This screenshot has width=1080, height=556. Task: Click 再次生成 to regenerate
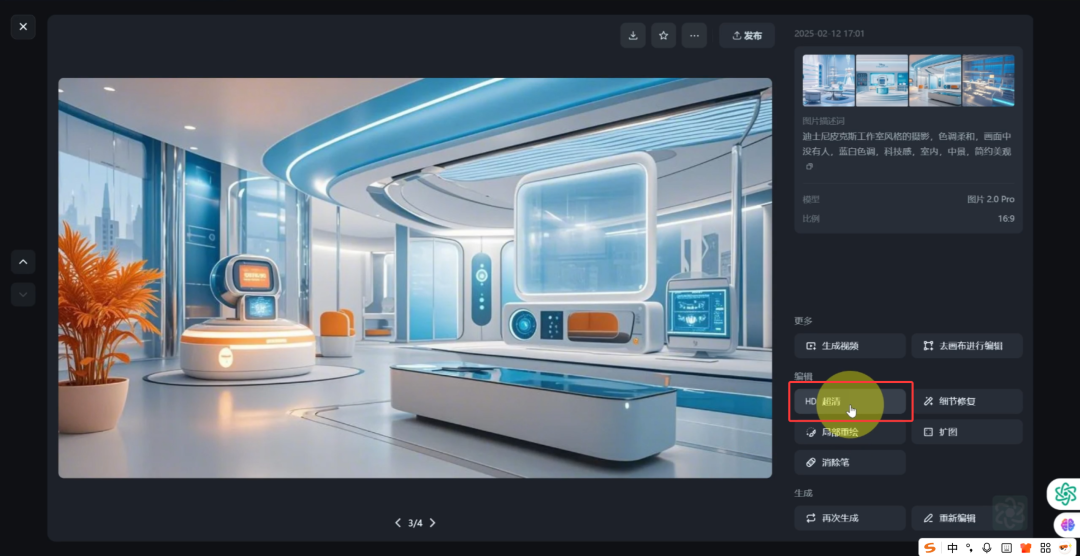click(850, 518)
